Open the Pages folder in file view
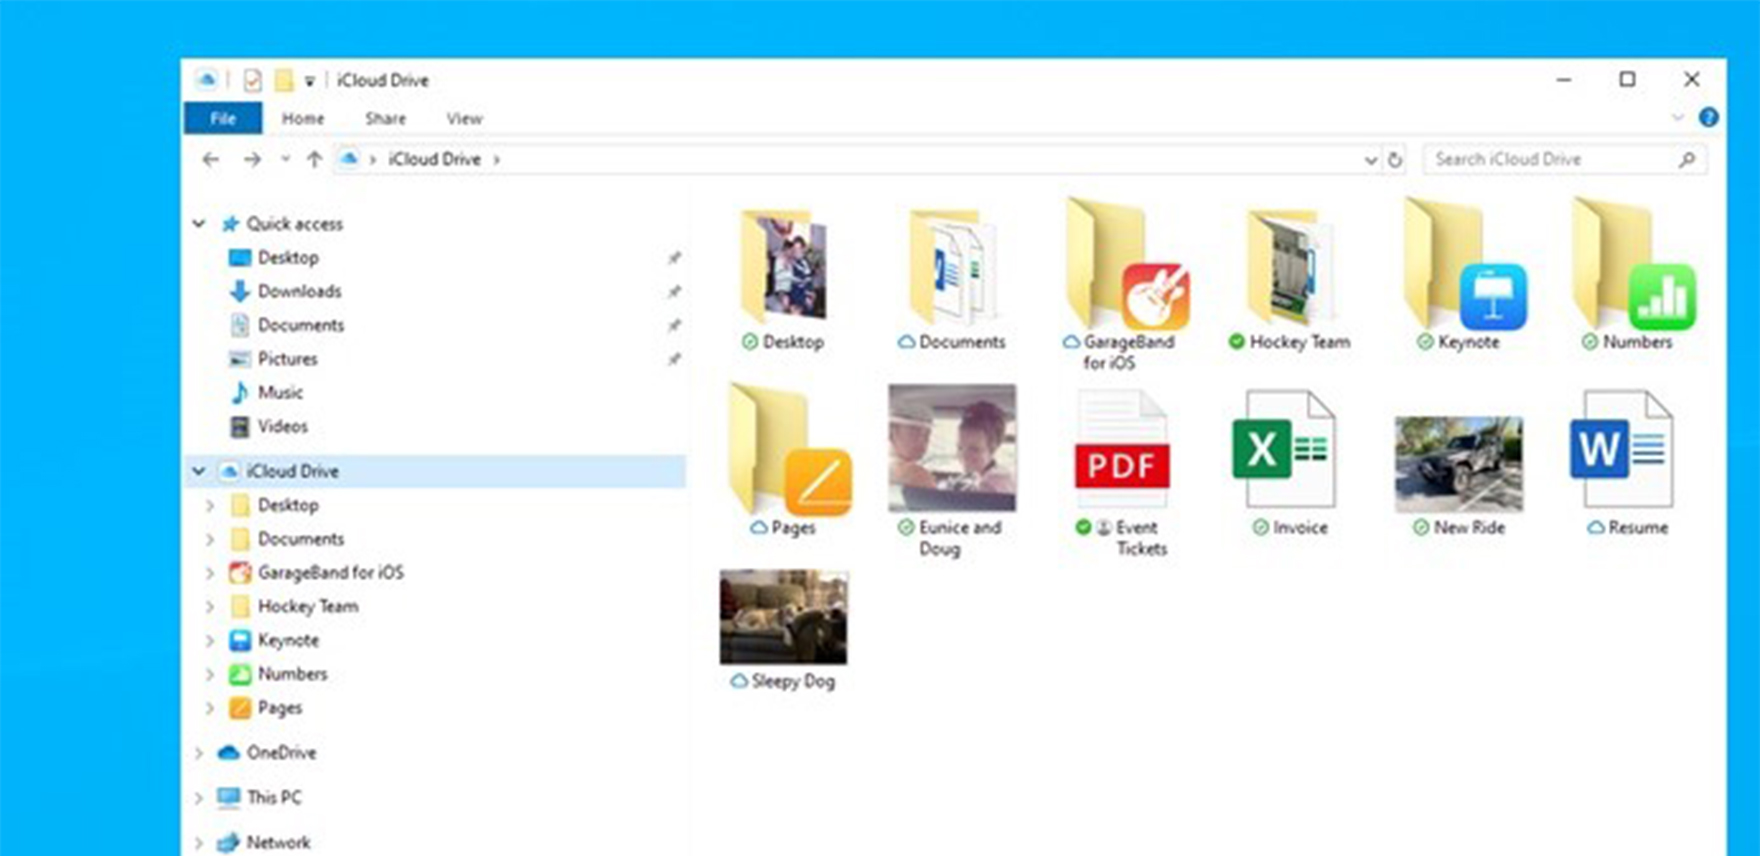The height and width of the screenshot is (856, 1760). [x=790, y=450]
